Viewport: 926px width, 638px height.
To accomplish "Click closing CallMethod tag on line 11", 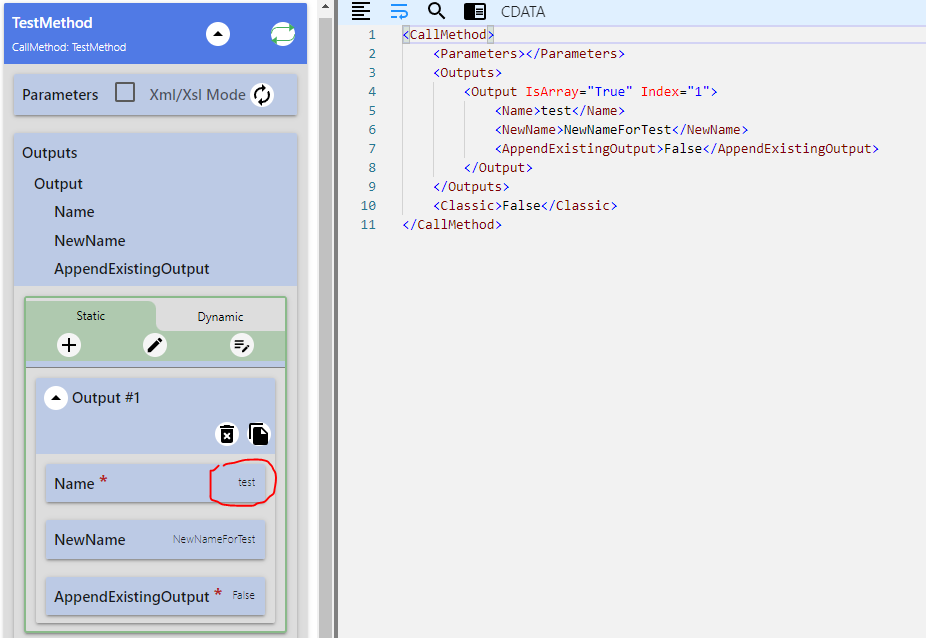I will 452,224.
